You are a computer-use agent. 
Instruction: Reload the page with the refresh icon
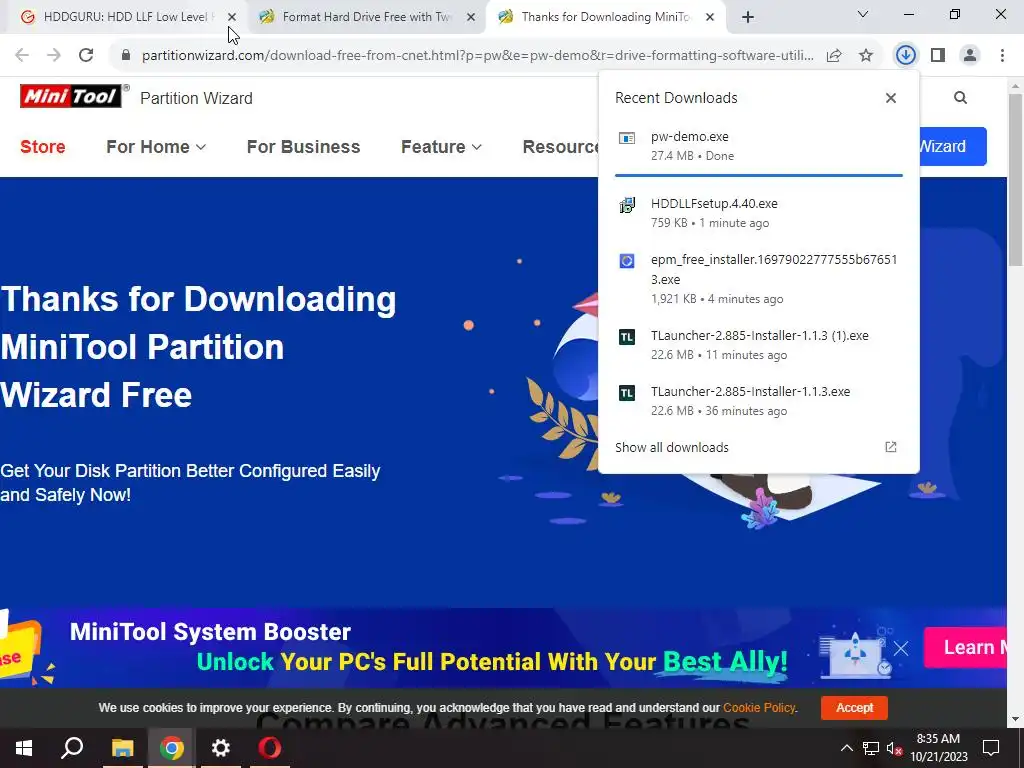tap(86, 56)
